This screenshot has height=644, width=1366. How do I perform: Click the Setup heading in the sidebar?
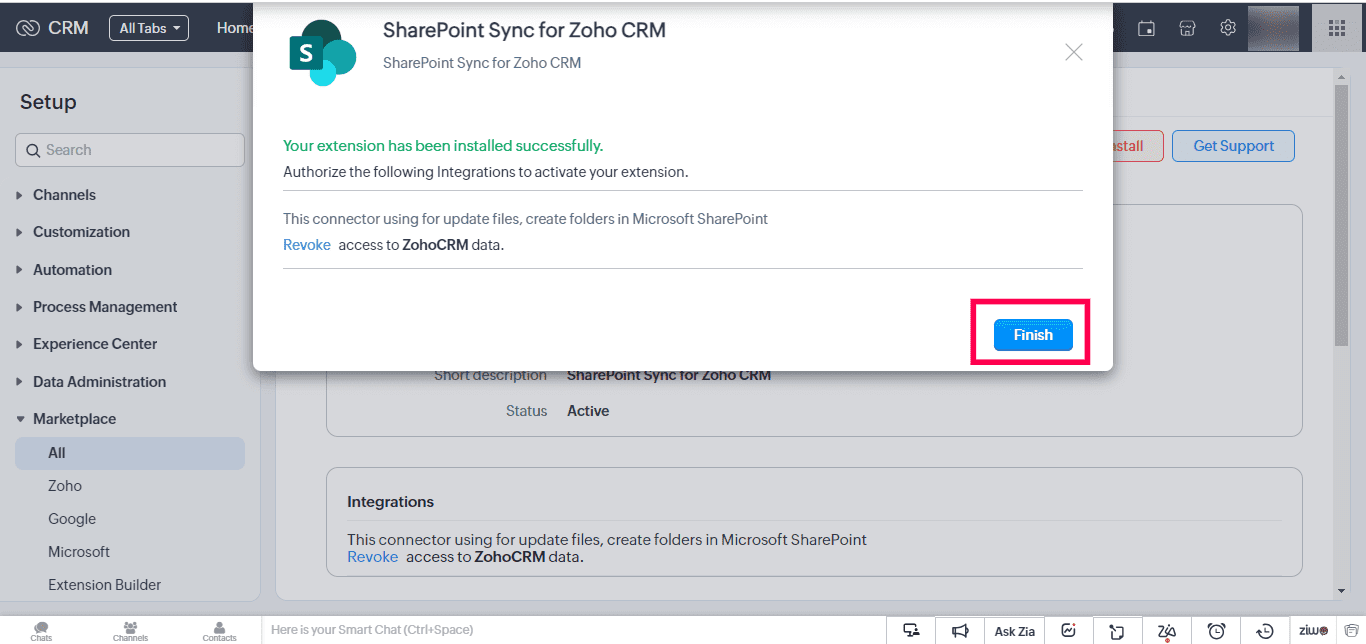click(48, 102)
